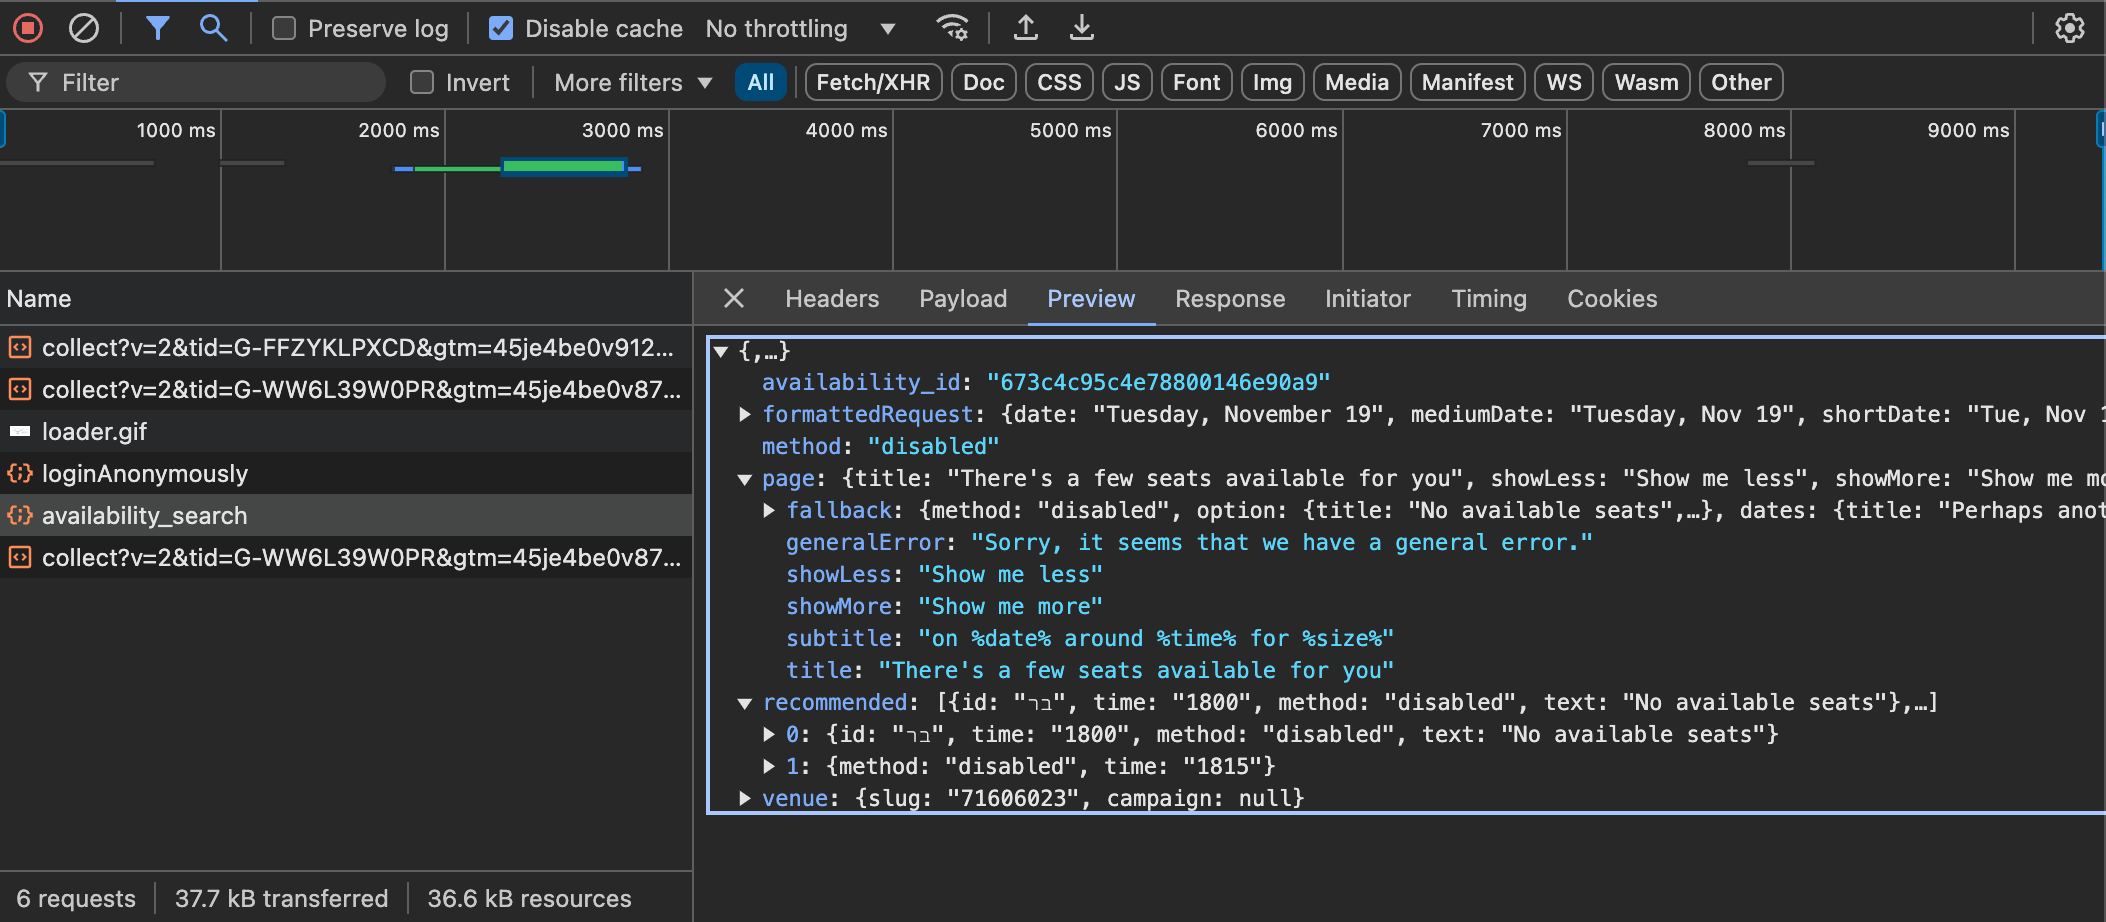The image size is (2106, 922).
Task: Collapse page object
Action: (x=745, y=479)
